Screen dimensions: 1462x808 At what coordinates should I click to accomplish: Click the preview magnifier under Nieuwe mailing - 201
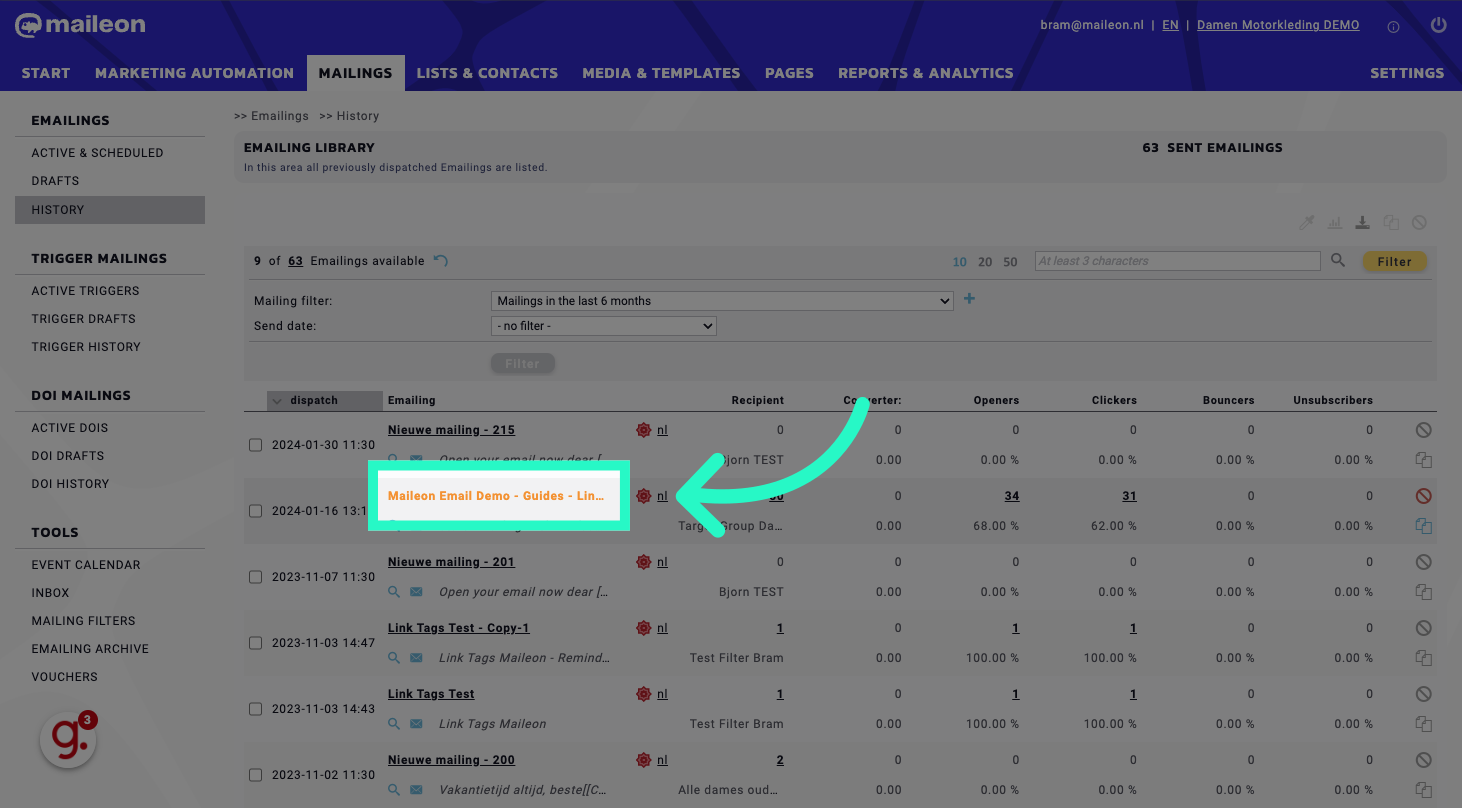click(394, 592)
